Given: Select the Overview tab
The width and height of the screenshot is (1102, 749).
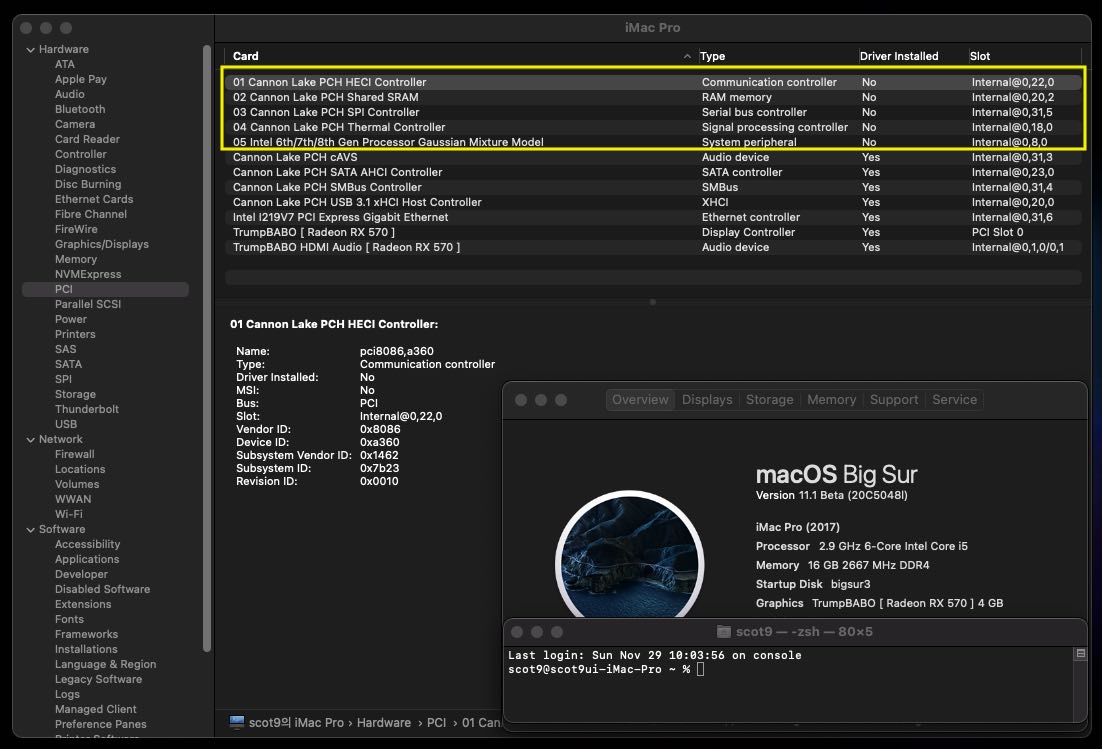Looking at the screenshot, I should pyautogui.click(x=640, y=400).
